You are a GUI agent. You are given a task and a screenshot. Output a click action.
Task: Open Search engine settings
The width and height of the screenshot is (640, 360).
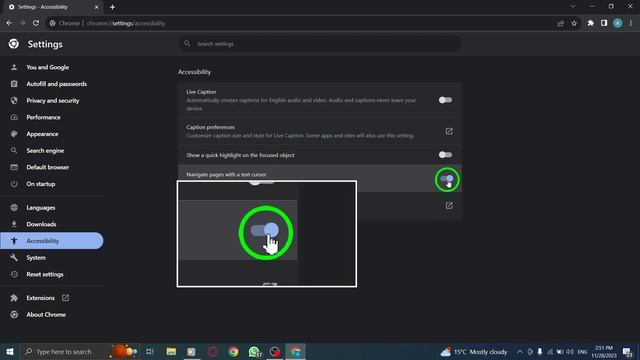coord(45,151)
